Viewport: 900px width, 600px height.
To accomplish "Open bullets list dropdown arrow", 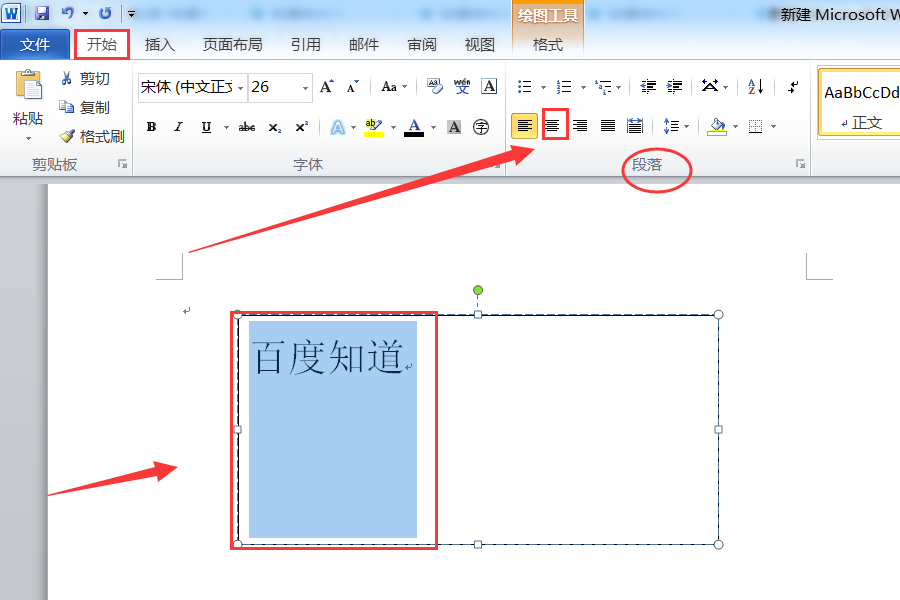I will pyautogui.click(x=543, y=87).
